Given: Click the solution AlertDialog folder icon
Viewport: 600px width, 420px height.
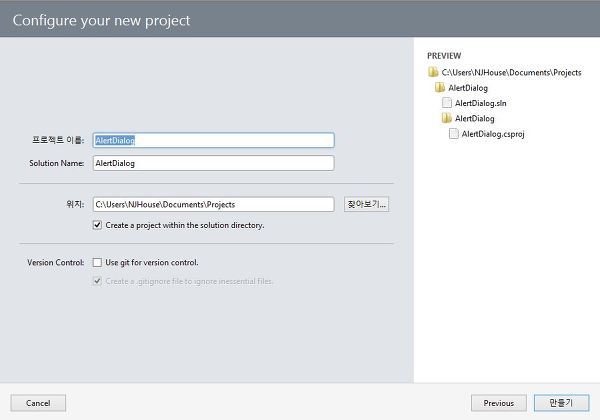Looking at the screenshot, I should click(440, 88).
